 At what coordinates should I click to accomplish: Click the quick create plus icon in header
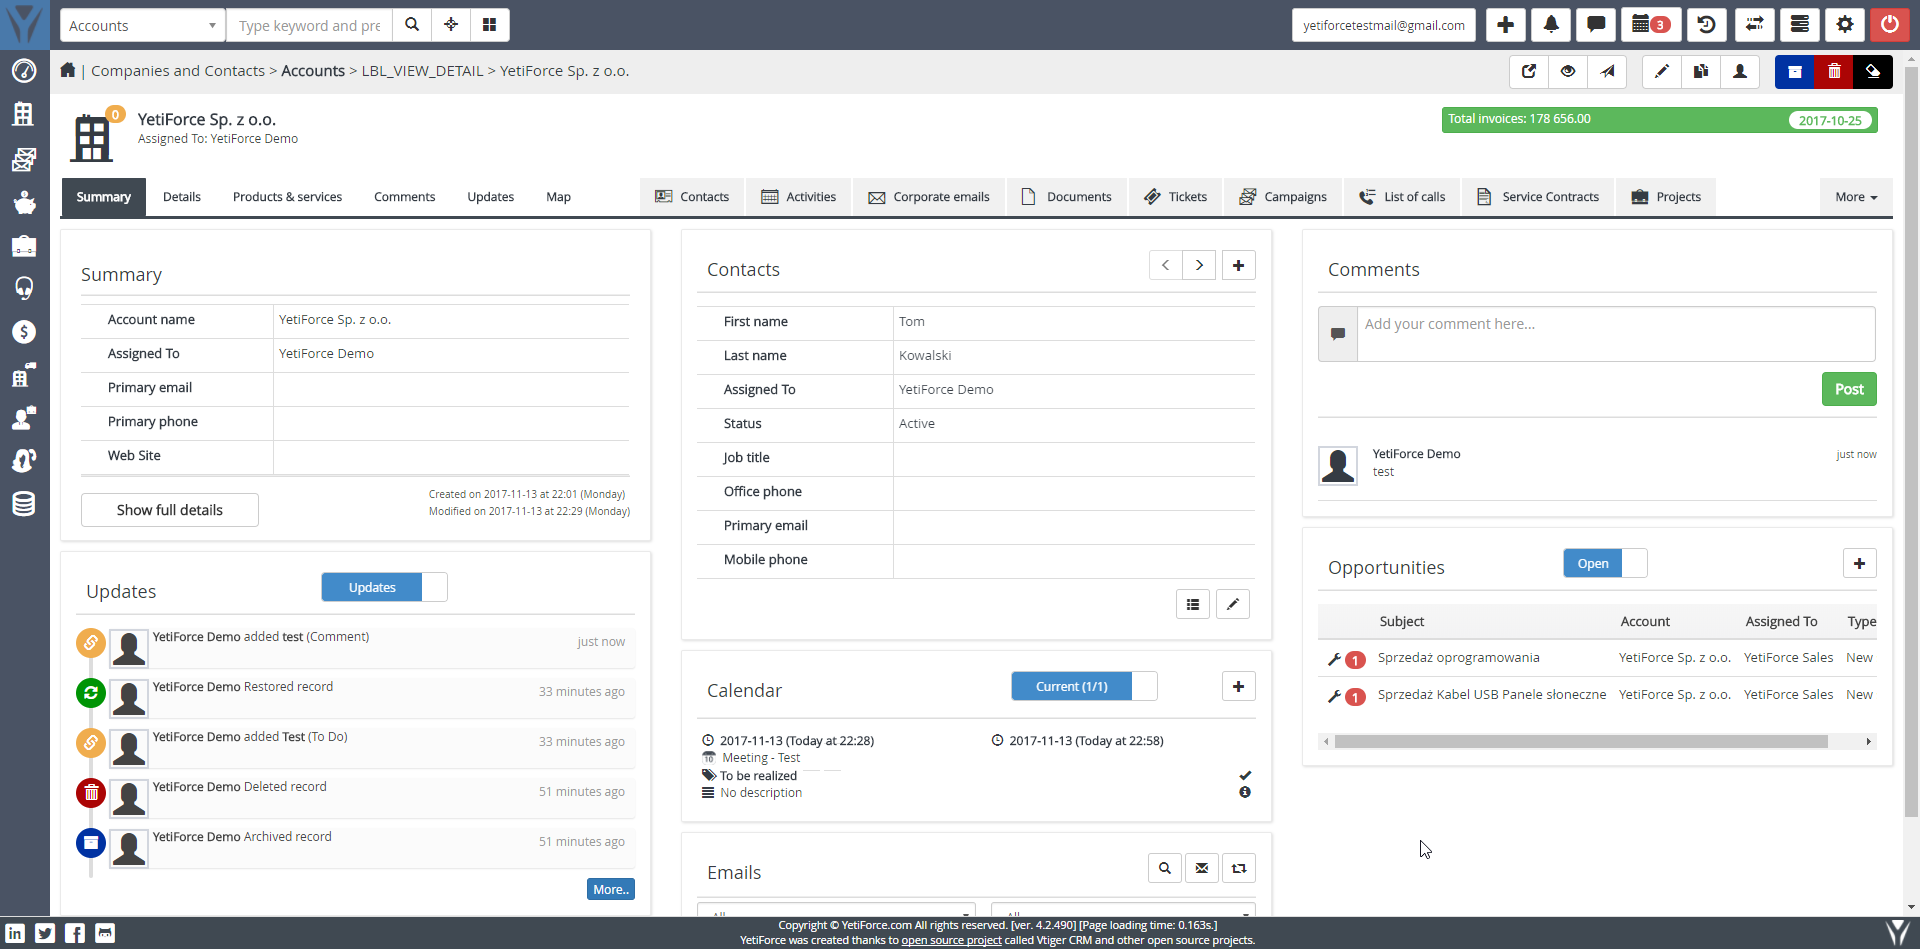[1505, 25]
